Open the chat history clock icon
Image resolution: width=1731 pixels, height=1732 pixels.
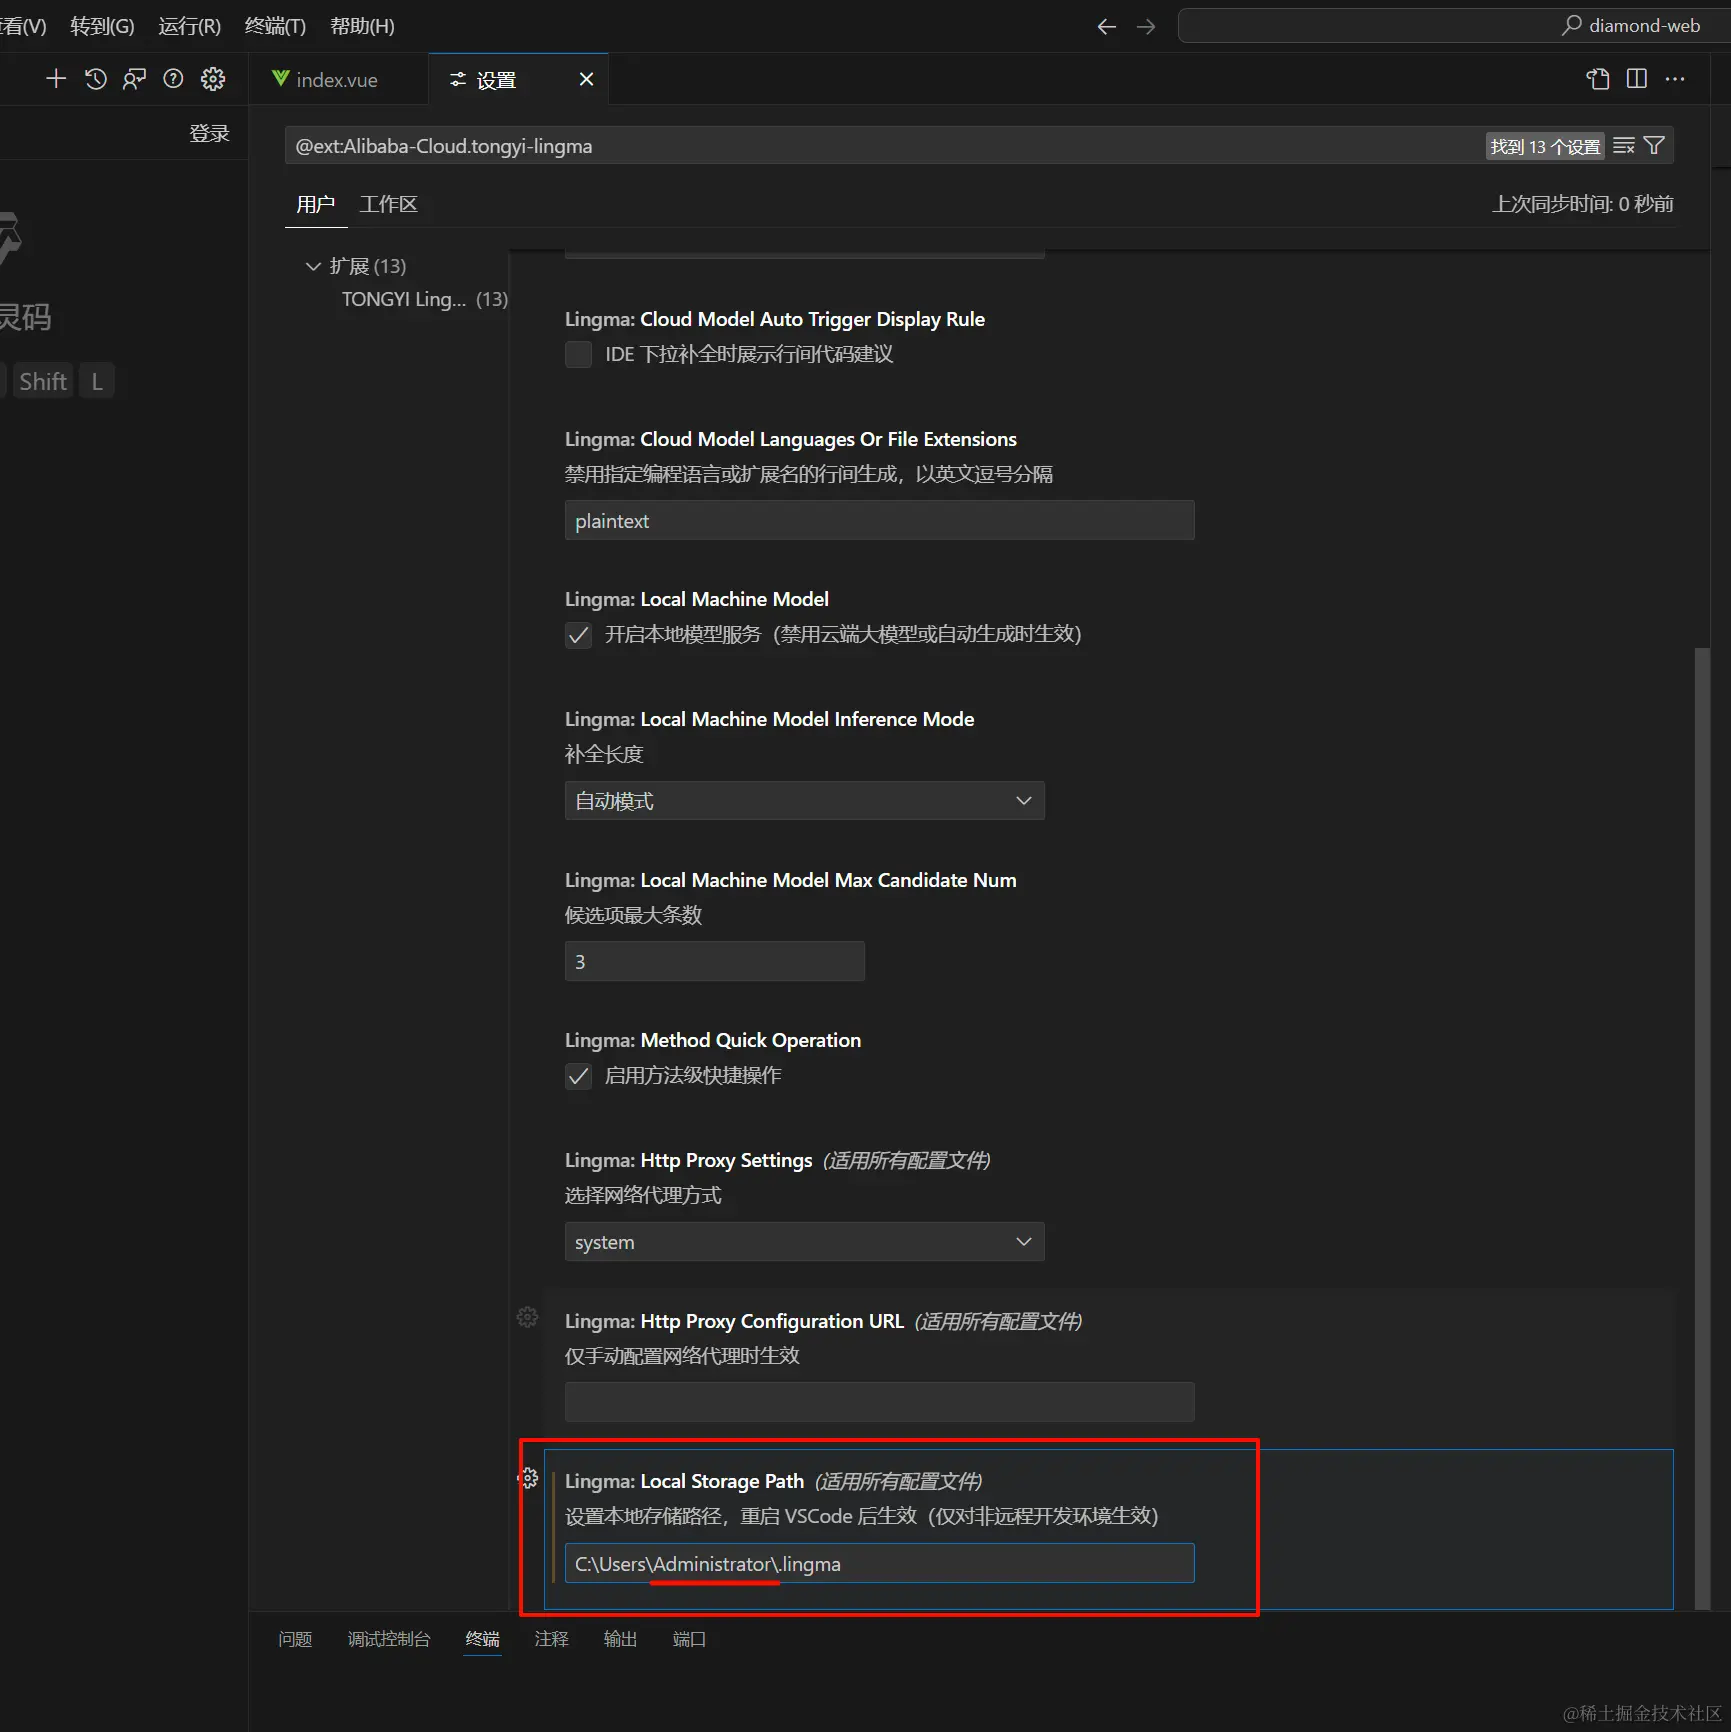[95, 79]
